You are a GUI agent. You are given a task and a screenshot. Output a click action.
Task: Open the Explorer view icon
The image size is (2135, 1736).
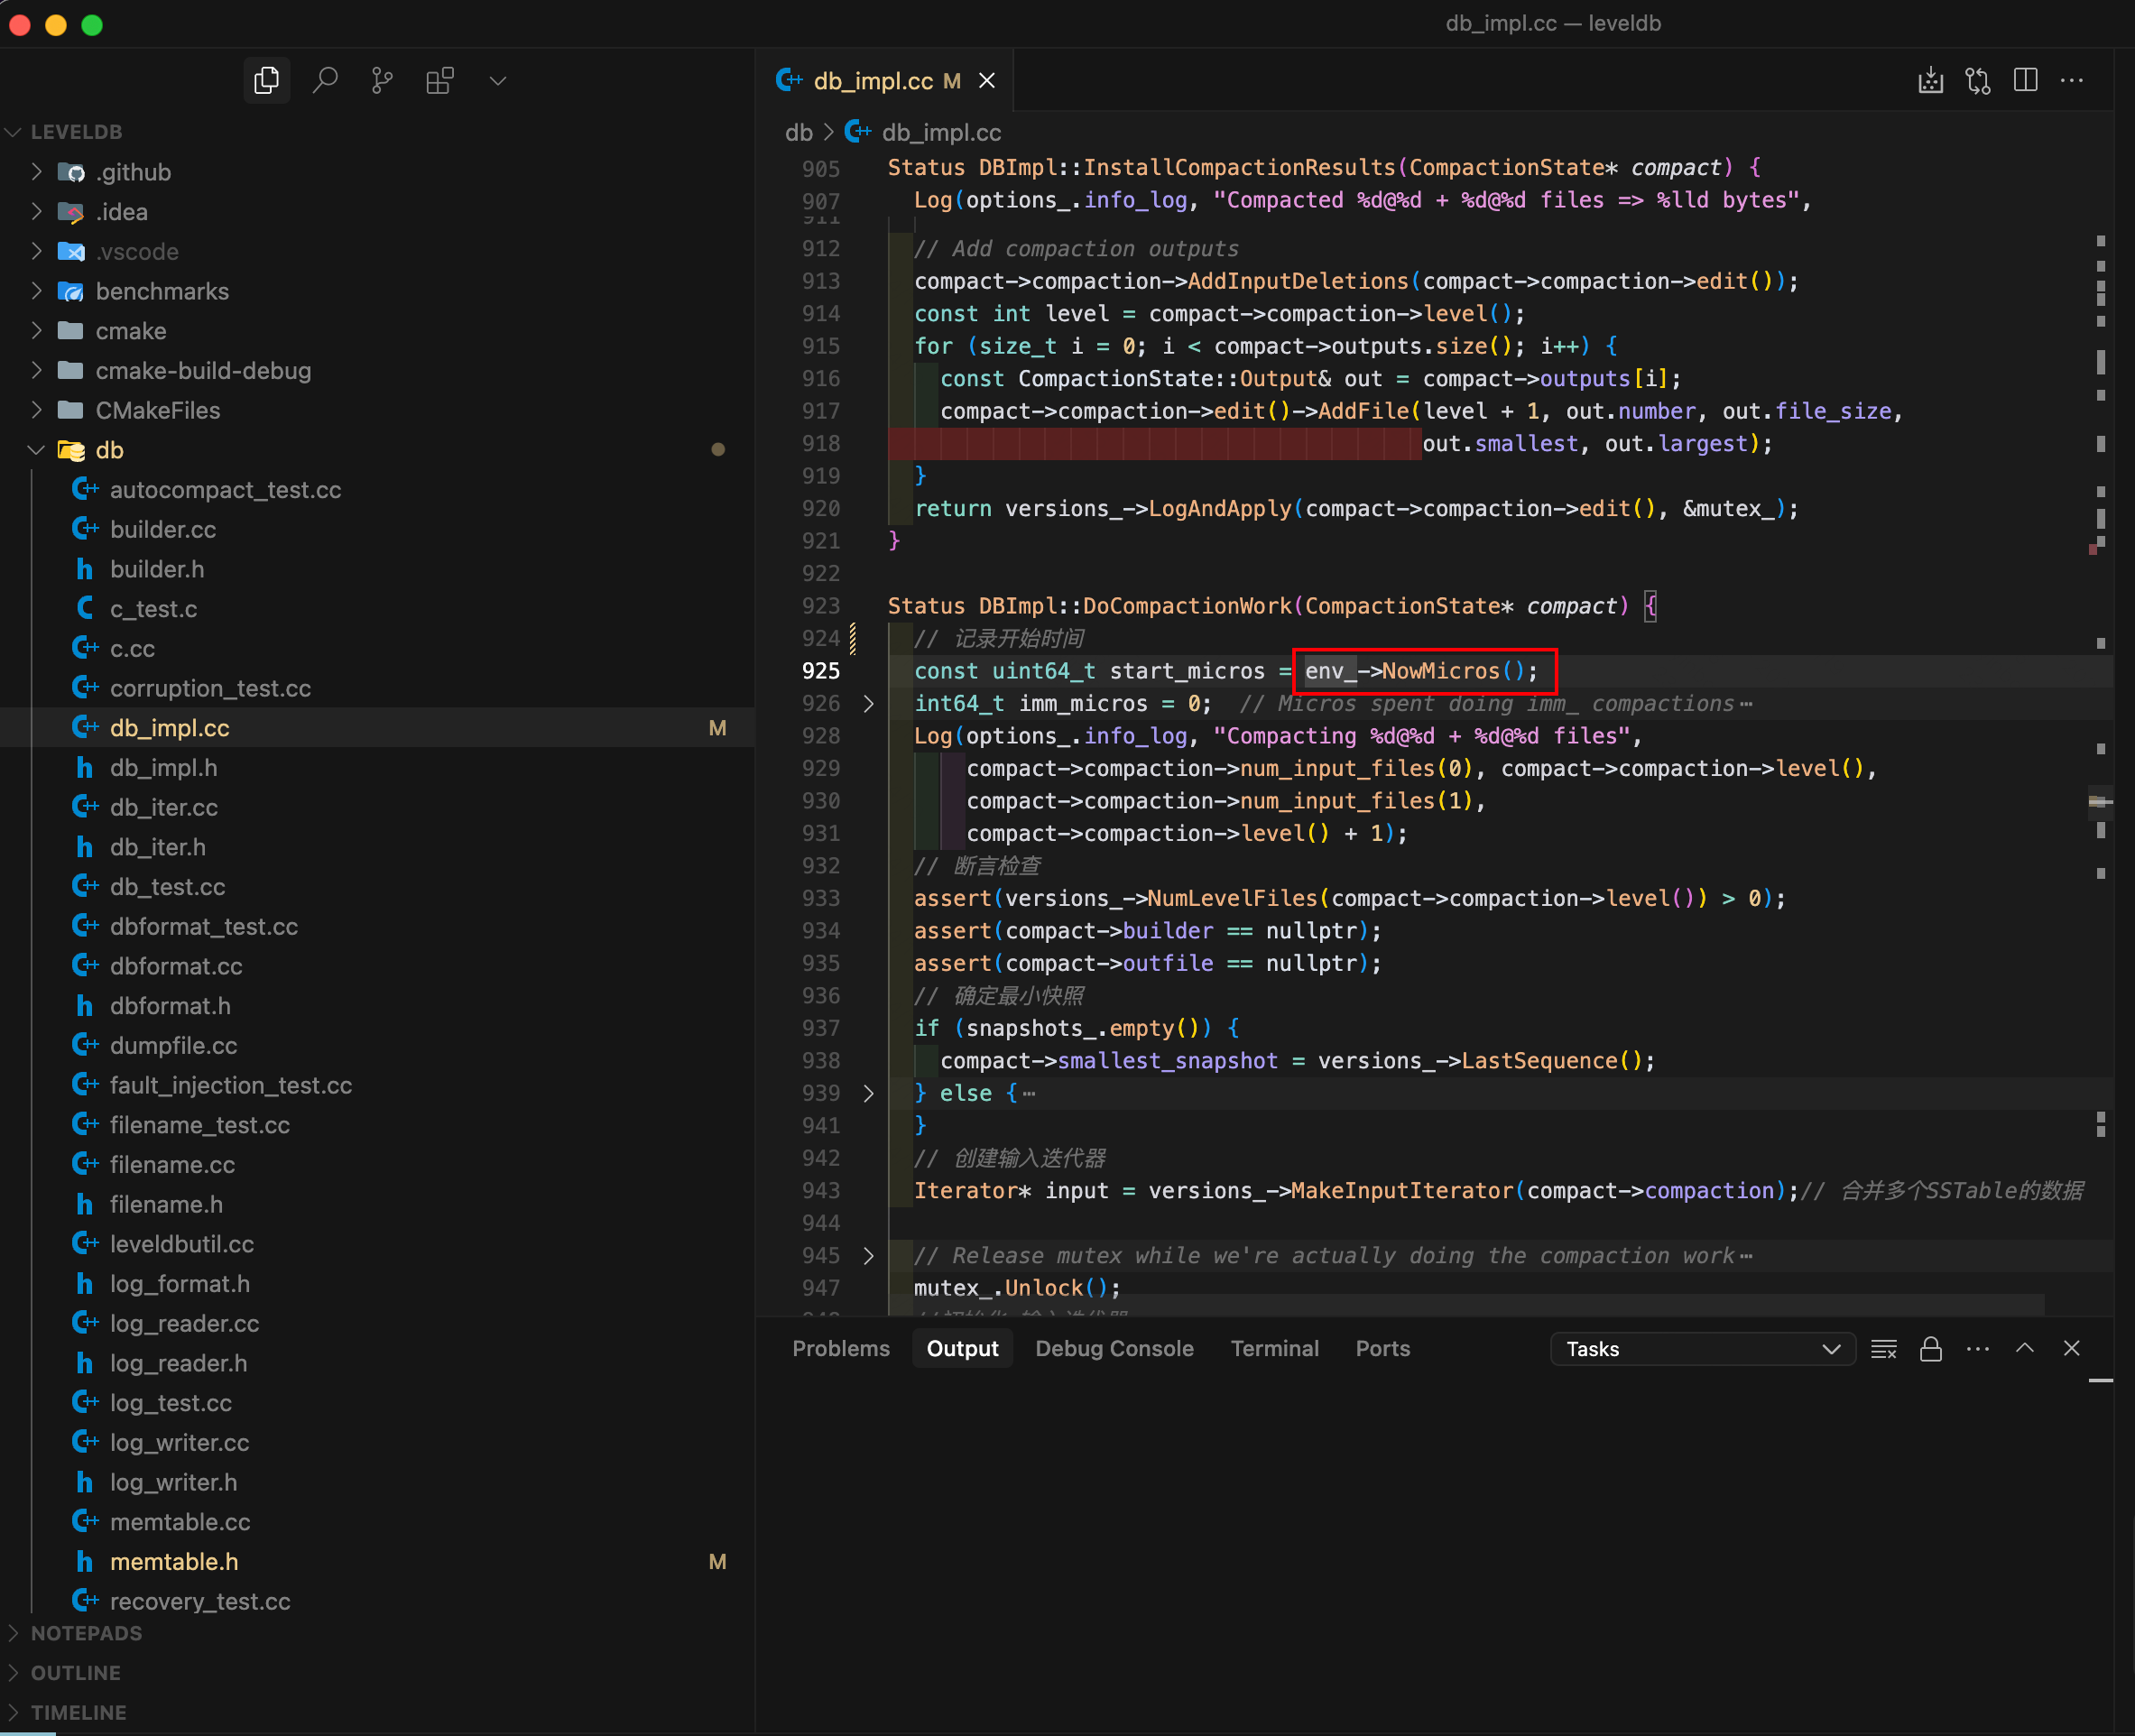click(x=266, y=80)
